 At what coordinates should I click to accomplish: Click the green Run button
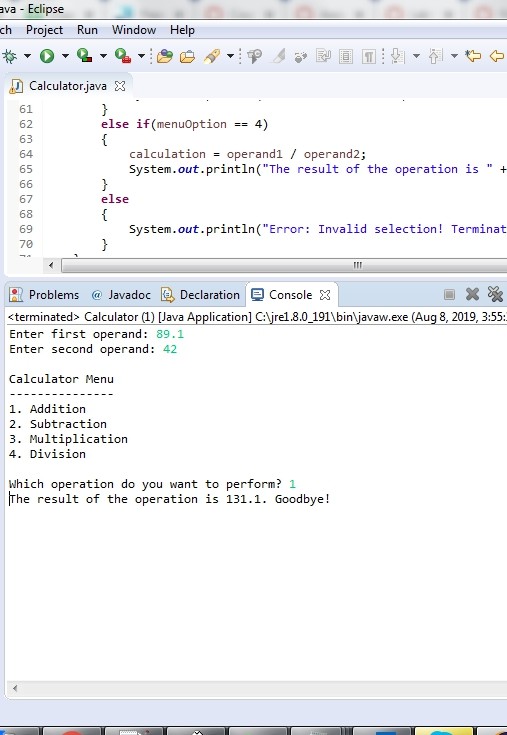click(x=46, y=56)
